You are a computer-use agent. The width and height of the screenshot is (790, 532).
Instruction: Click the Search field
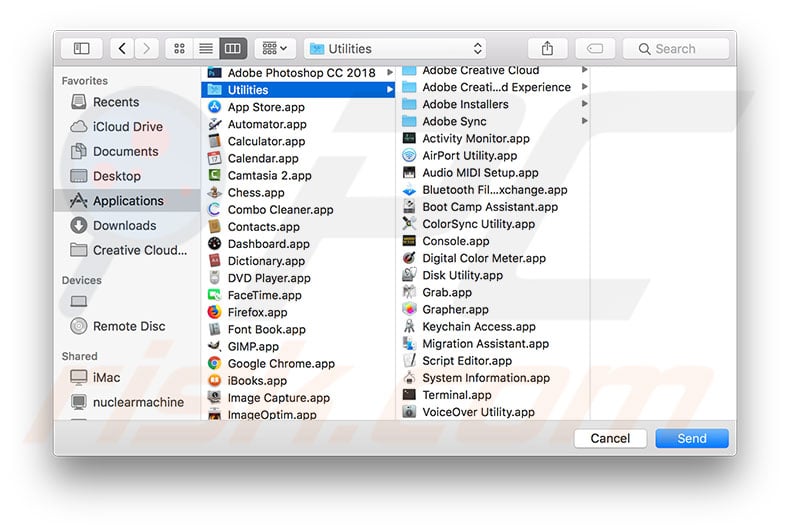[x=676, y=48]
